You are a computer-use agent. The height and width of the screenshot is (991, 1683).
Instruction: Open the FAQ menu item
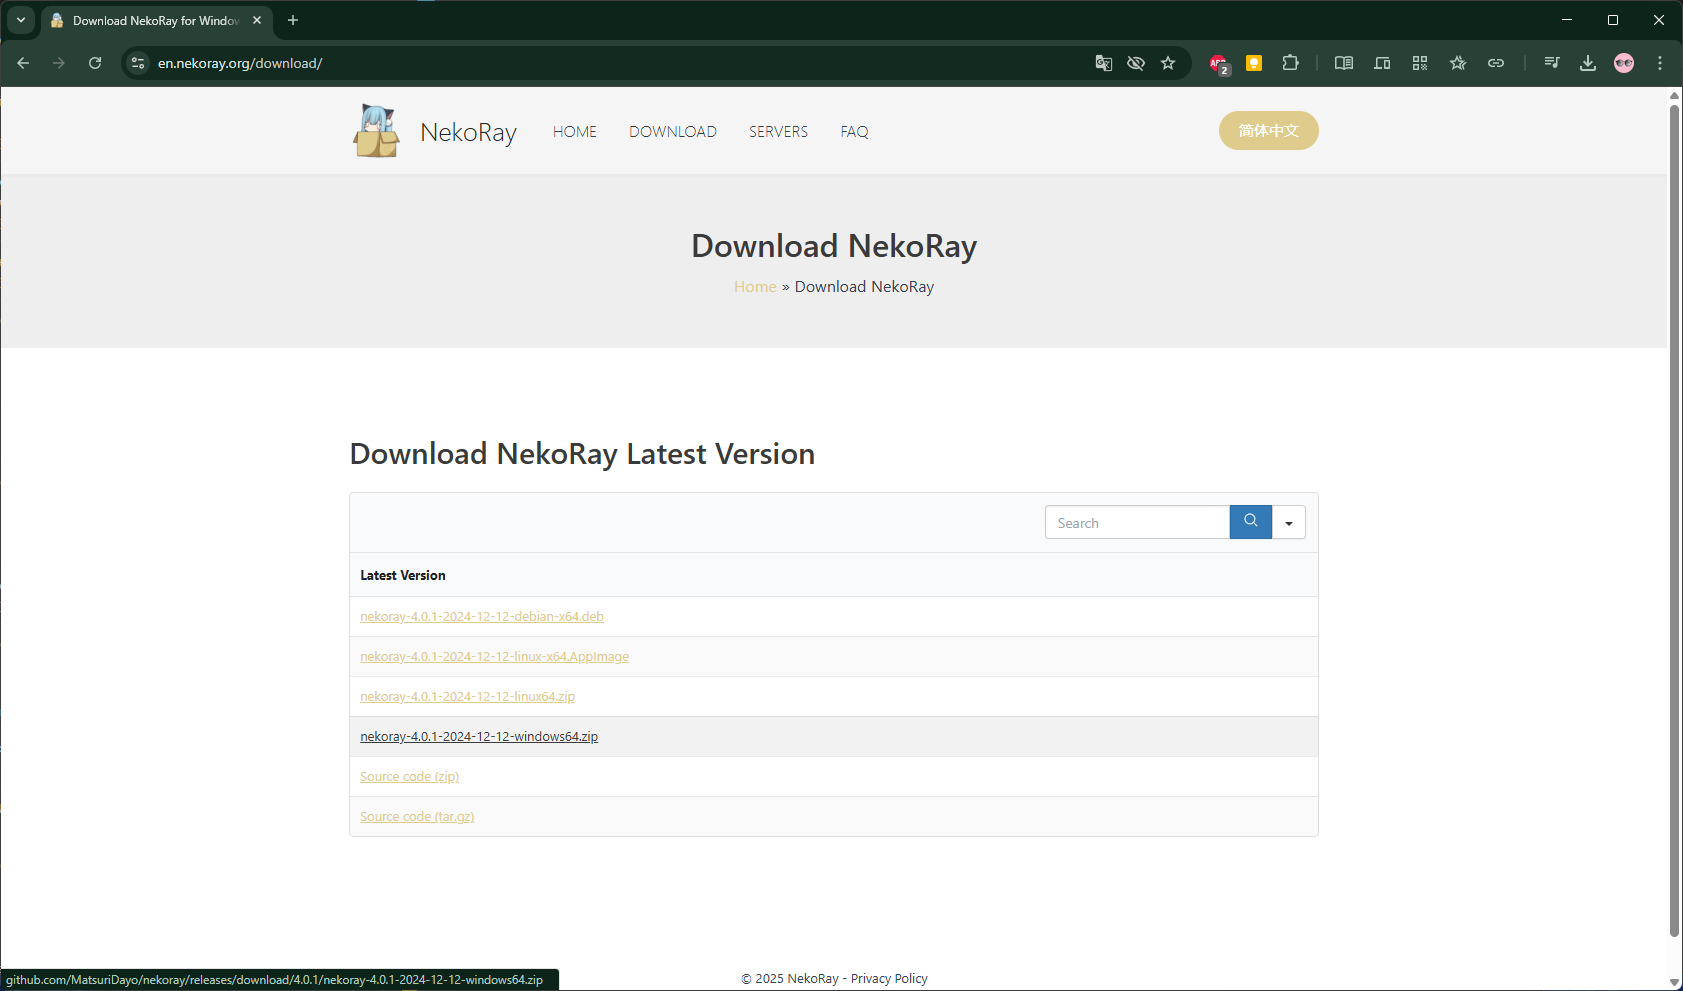[x=854, y=132]
